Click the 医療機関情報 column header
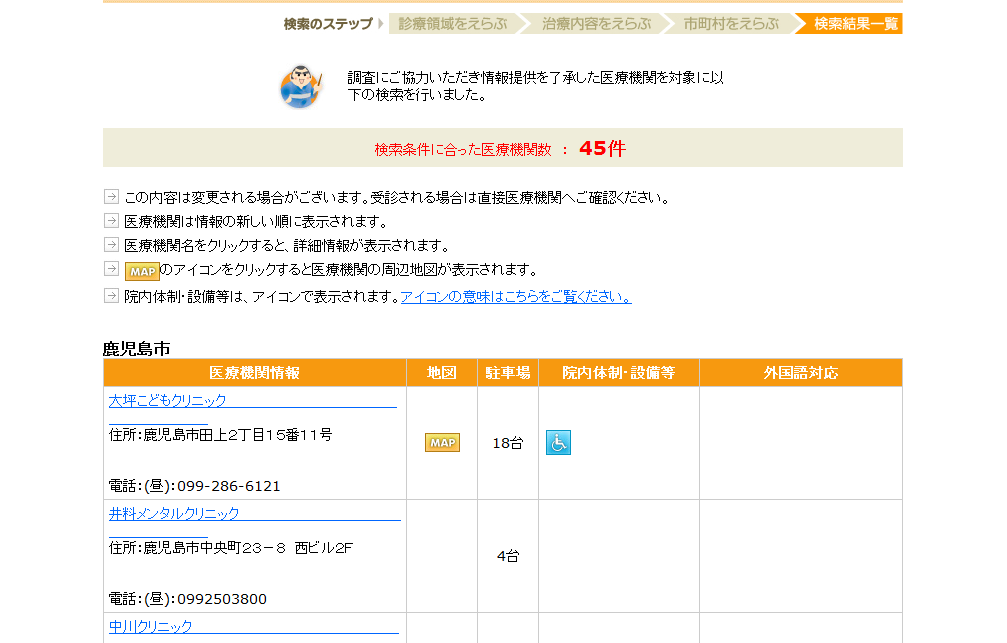The height and width of the screenshot is (643, 1007). [x=255, y=373]
